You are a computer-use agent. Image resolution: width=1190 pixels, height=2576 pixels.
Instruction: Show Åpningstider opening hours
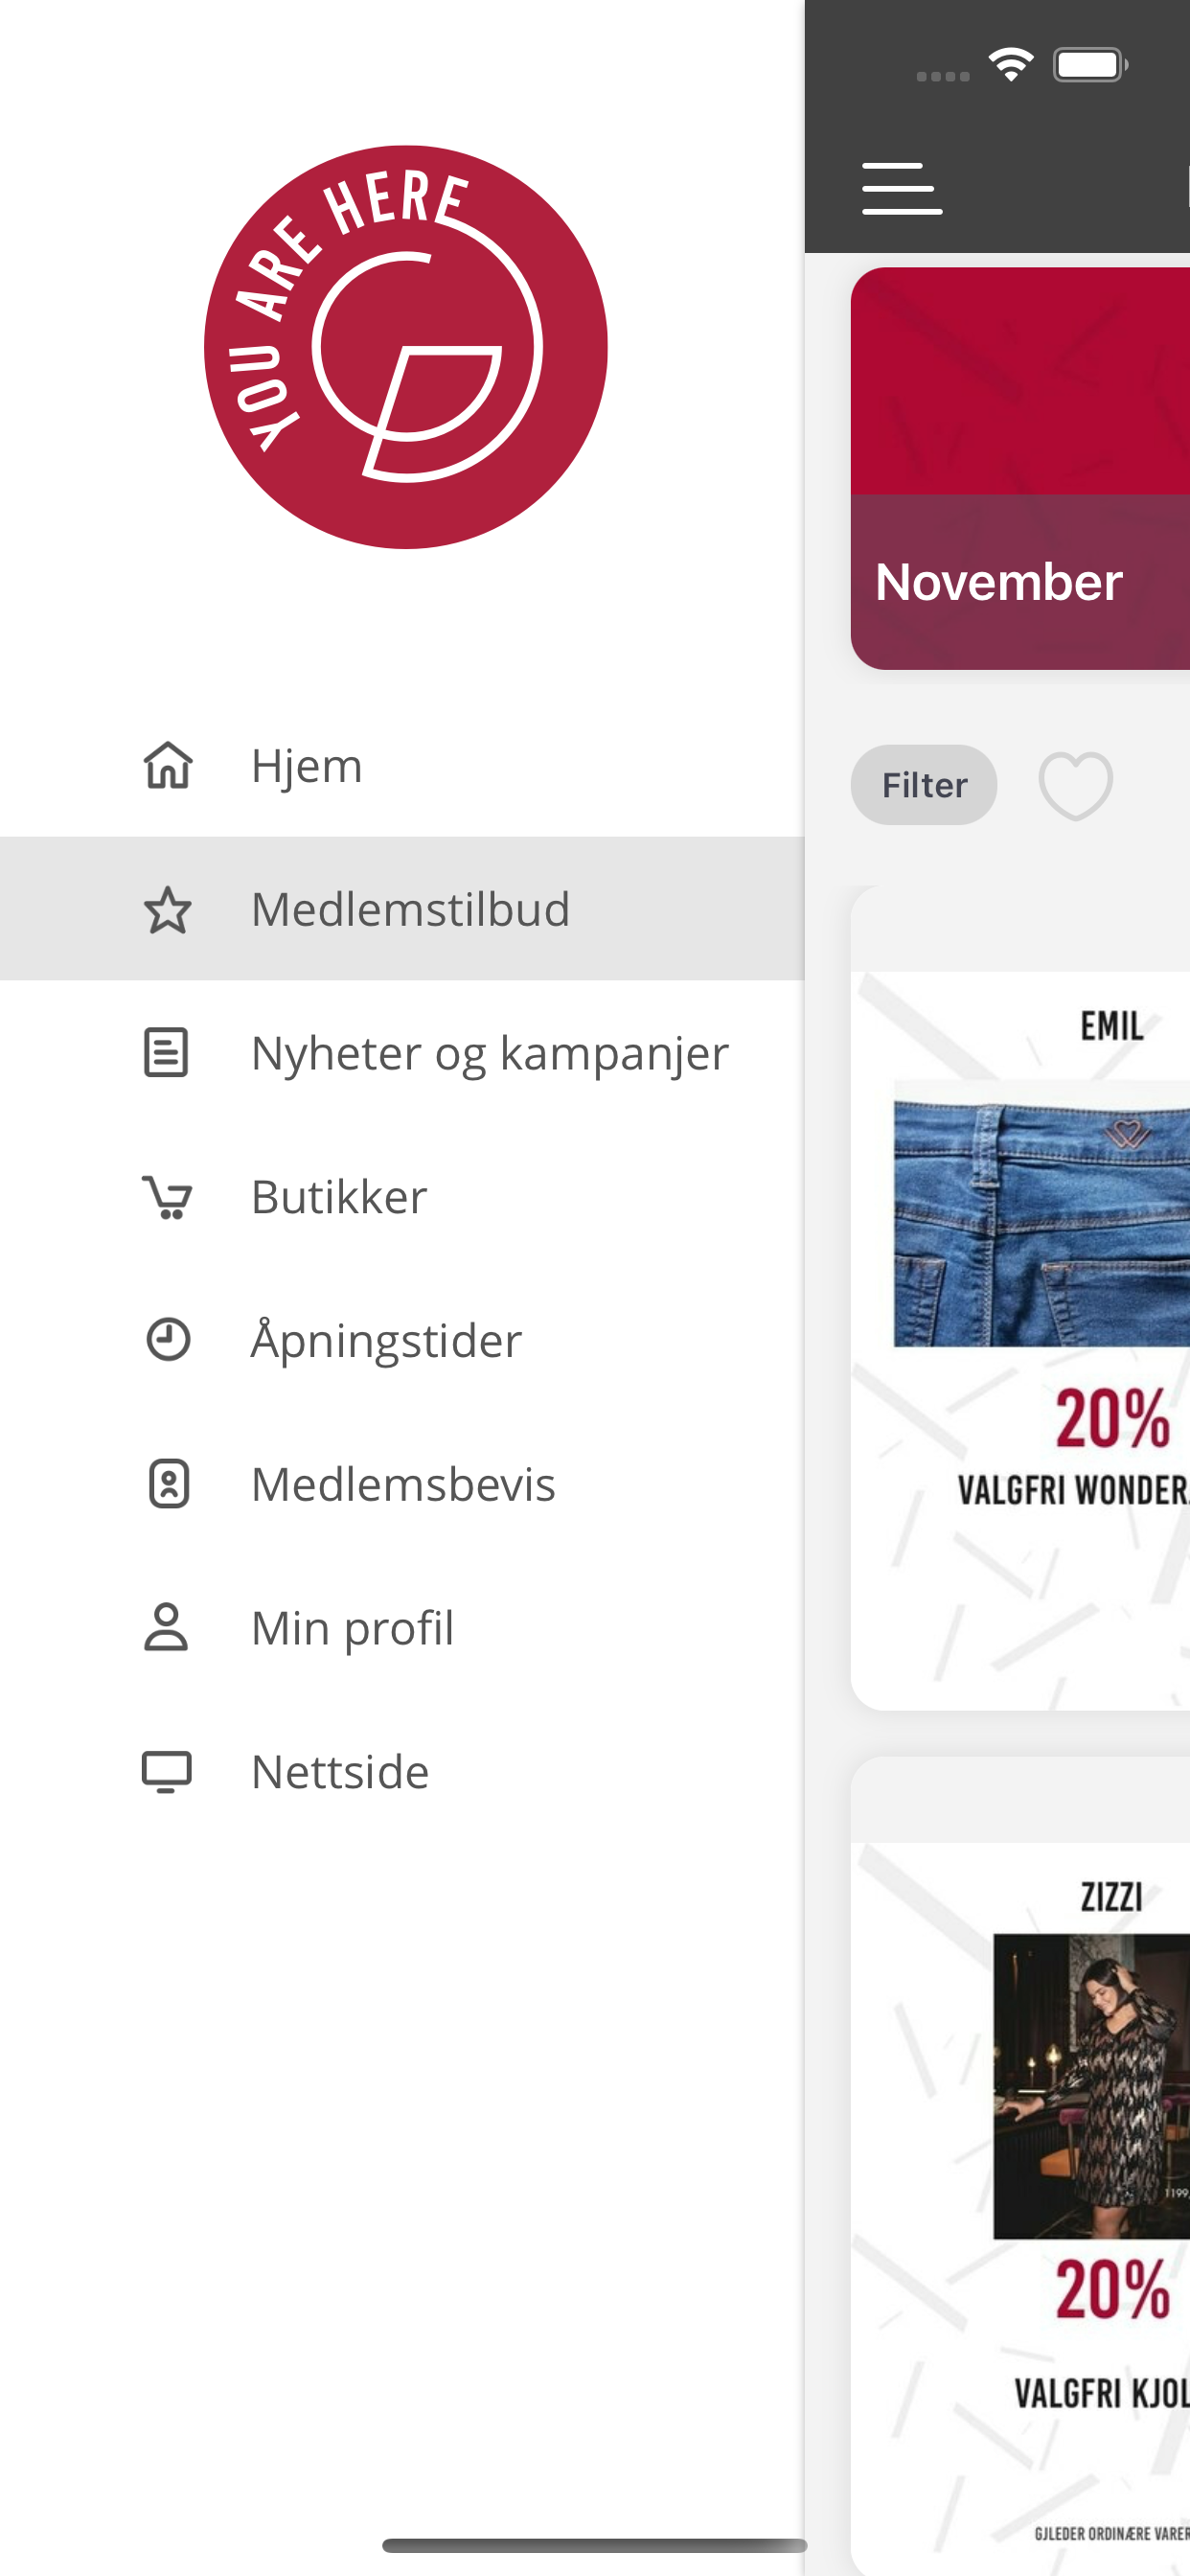click(x=386, y=1340)
